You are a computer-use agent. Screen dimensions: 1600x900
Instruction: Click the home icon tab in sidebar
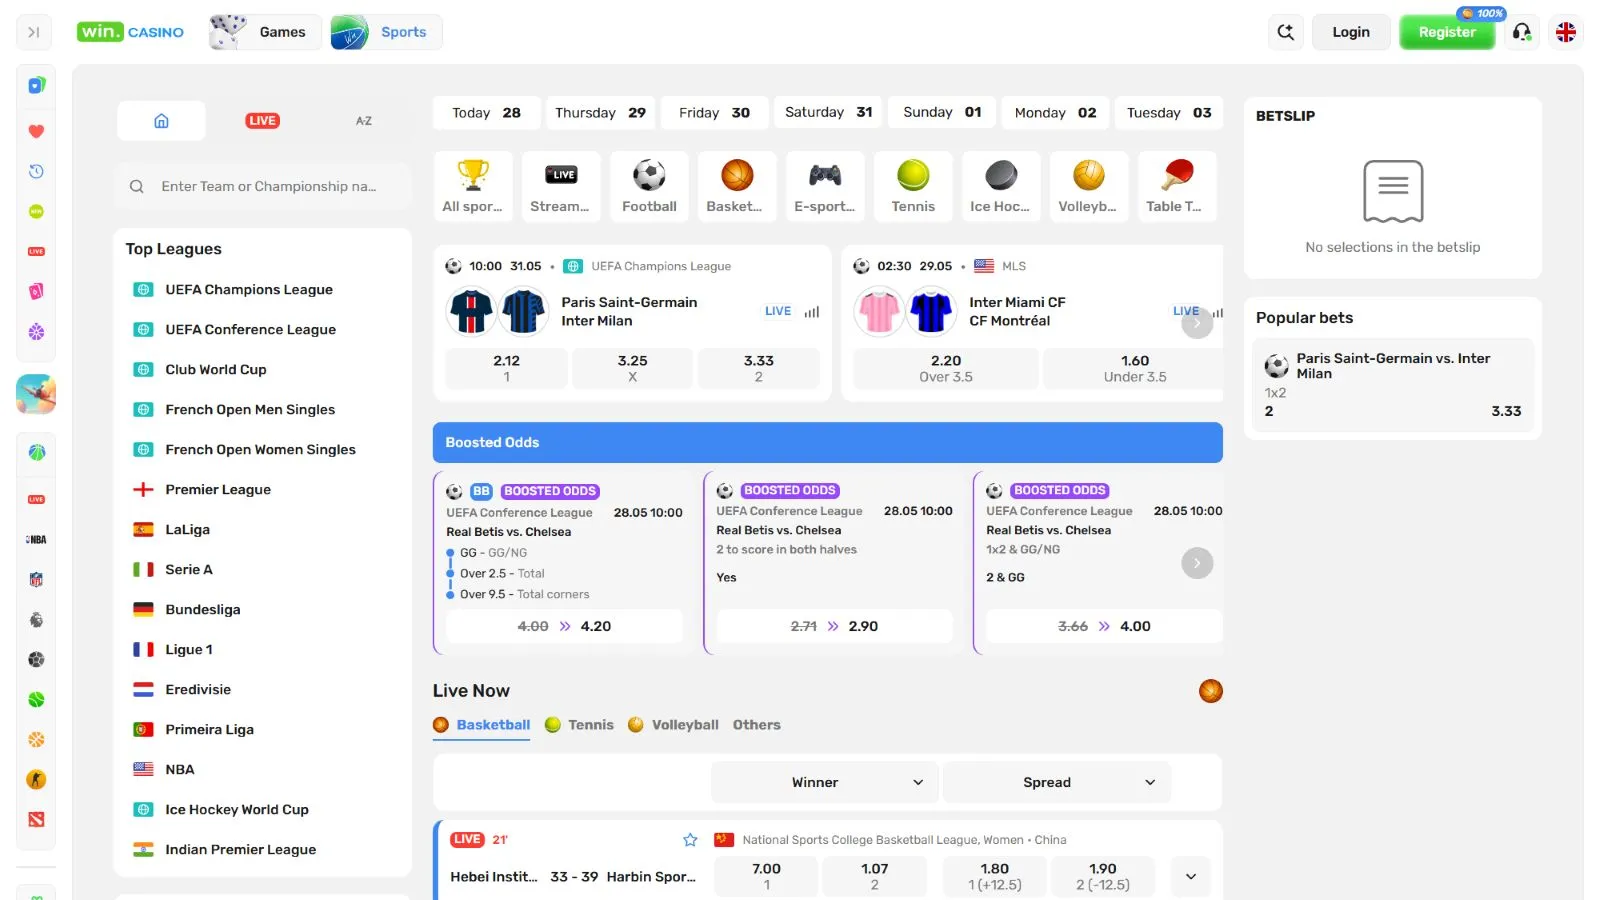[x=161, y=121]
